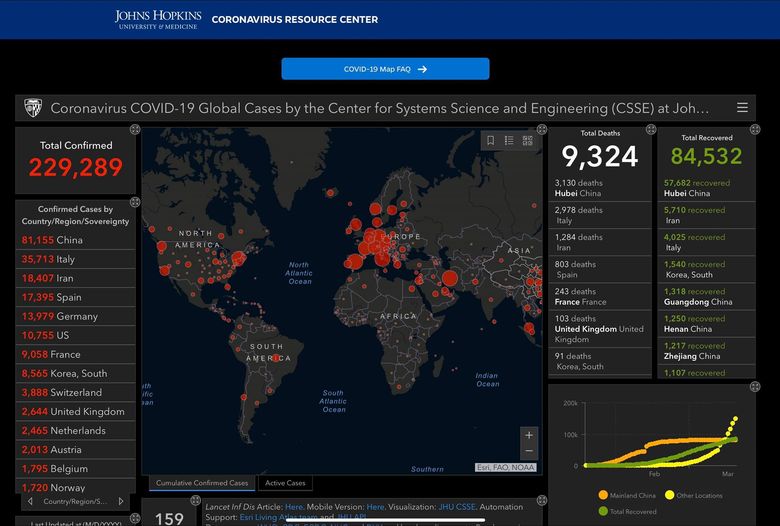Select 35,713 Italy in country list
The height and width of the screenshot is (526, 780).
[75, 259]
